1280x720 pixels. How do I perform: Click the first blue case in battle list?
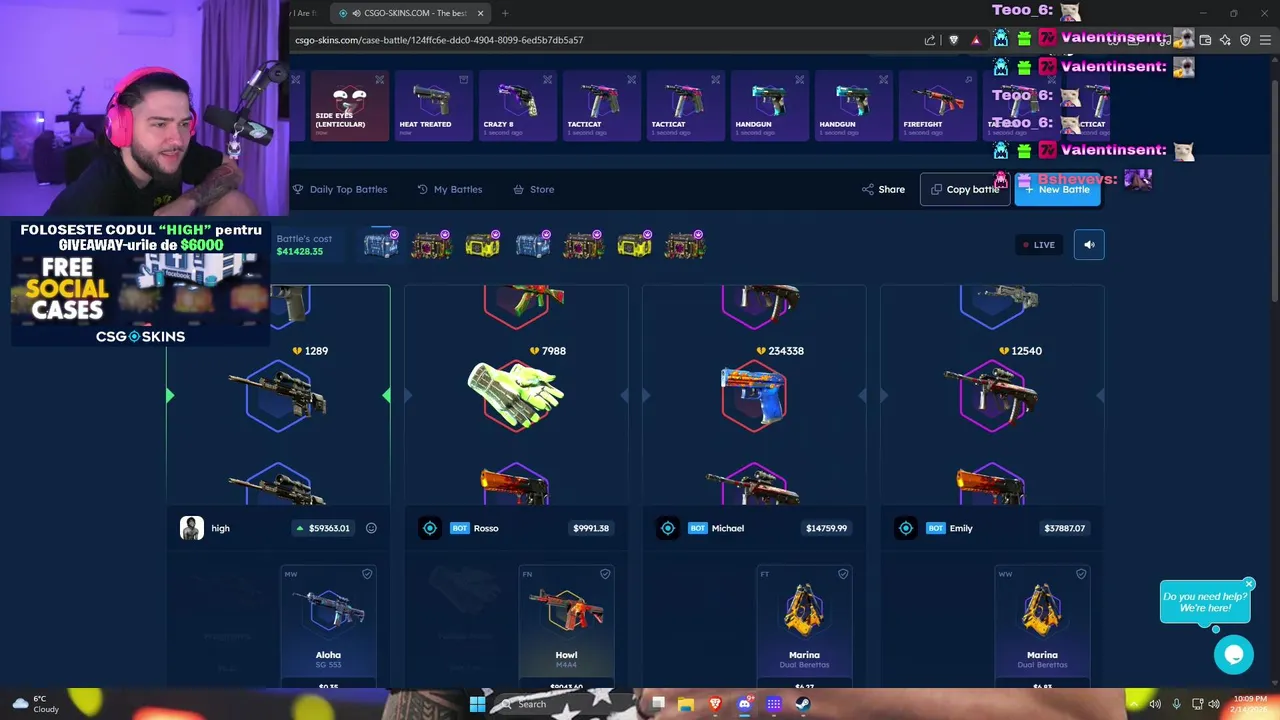tap(380, 244)
